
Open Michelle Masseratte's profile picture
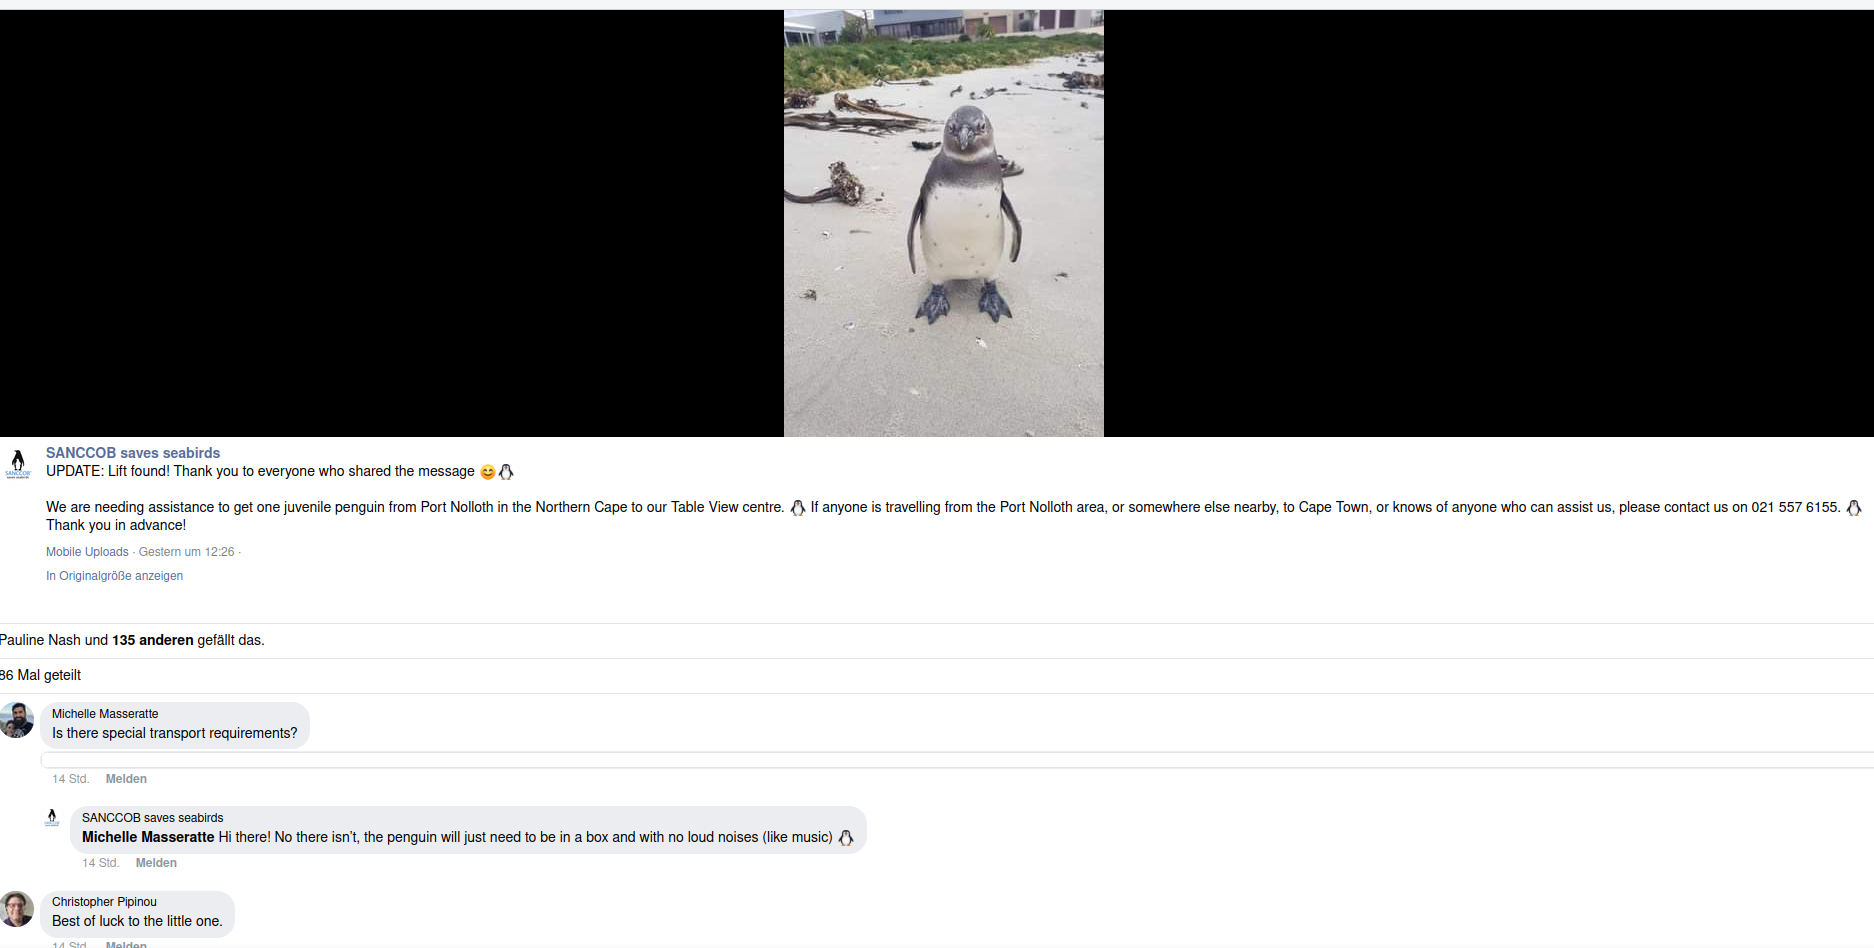pyautogui.click(x=17, y=720)
